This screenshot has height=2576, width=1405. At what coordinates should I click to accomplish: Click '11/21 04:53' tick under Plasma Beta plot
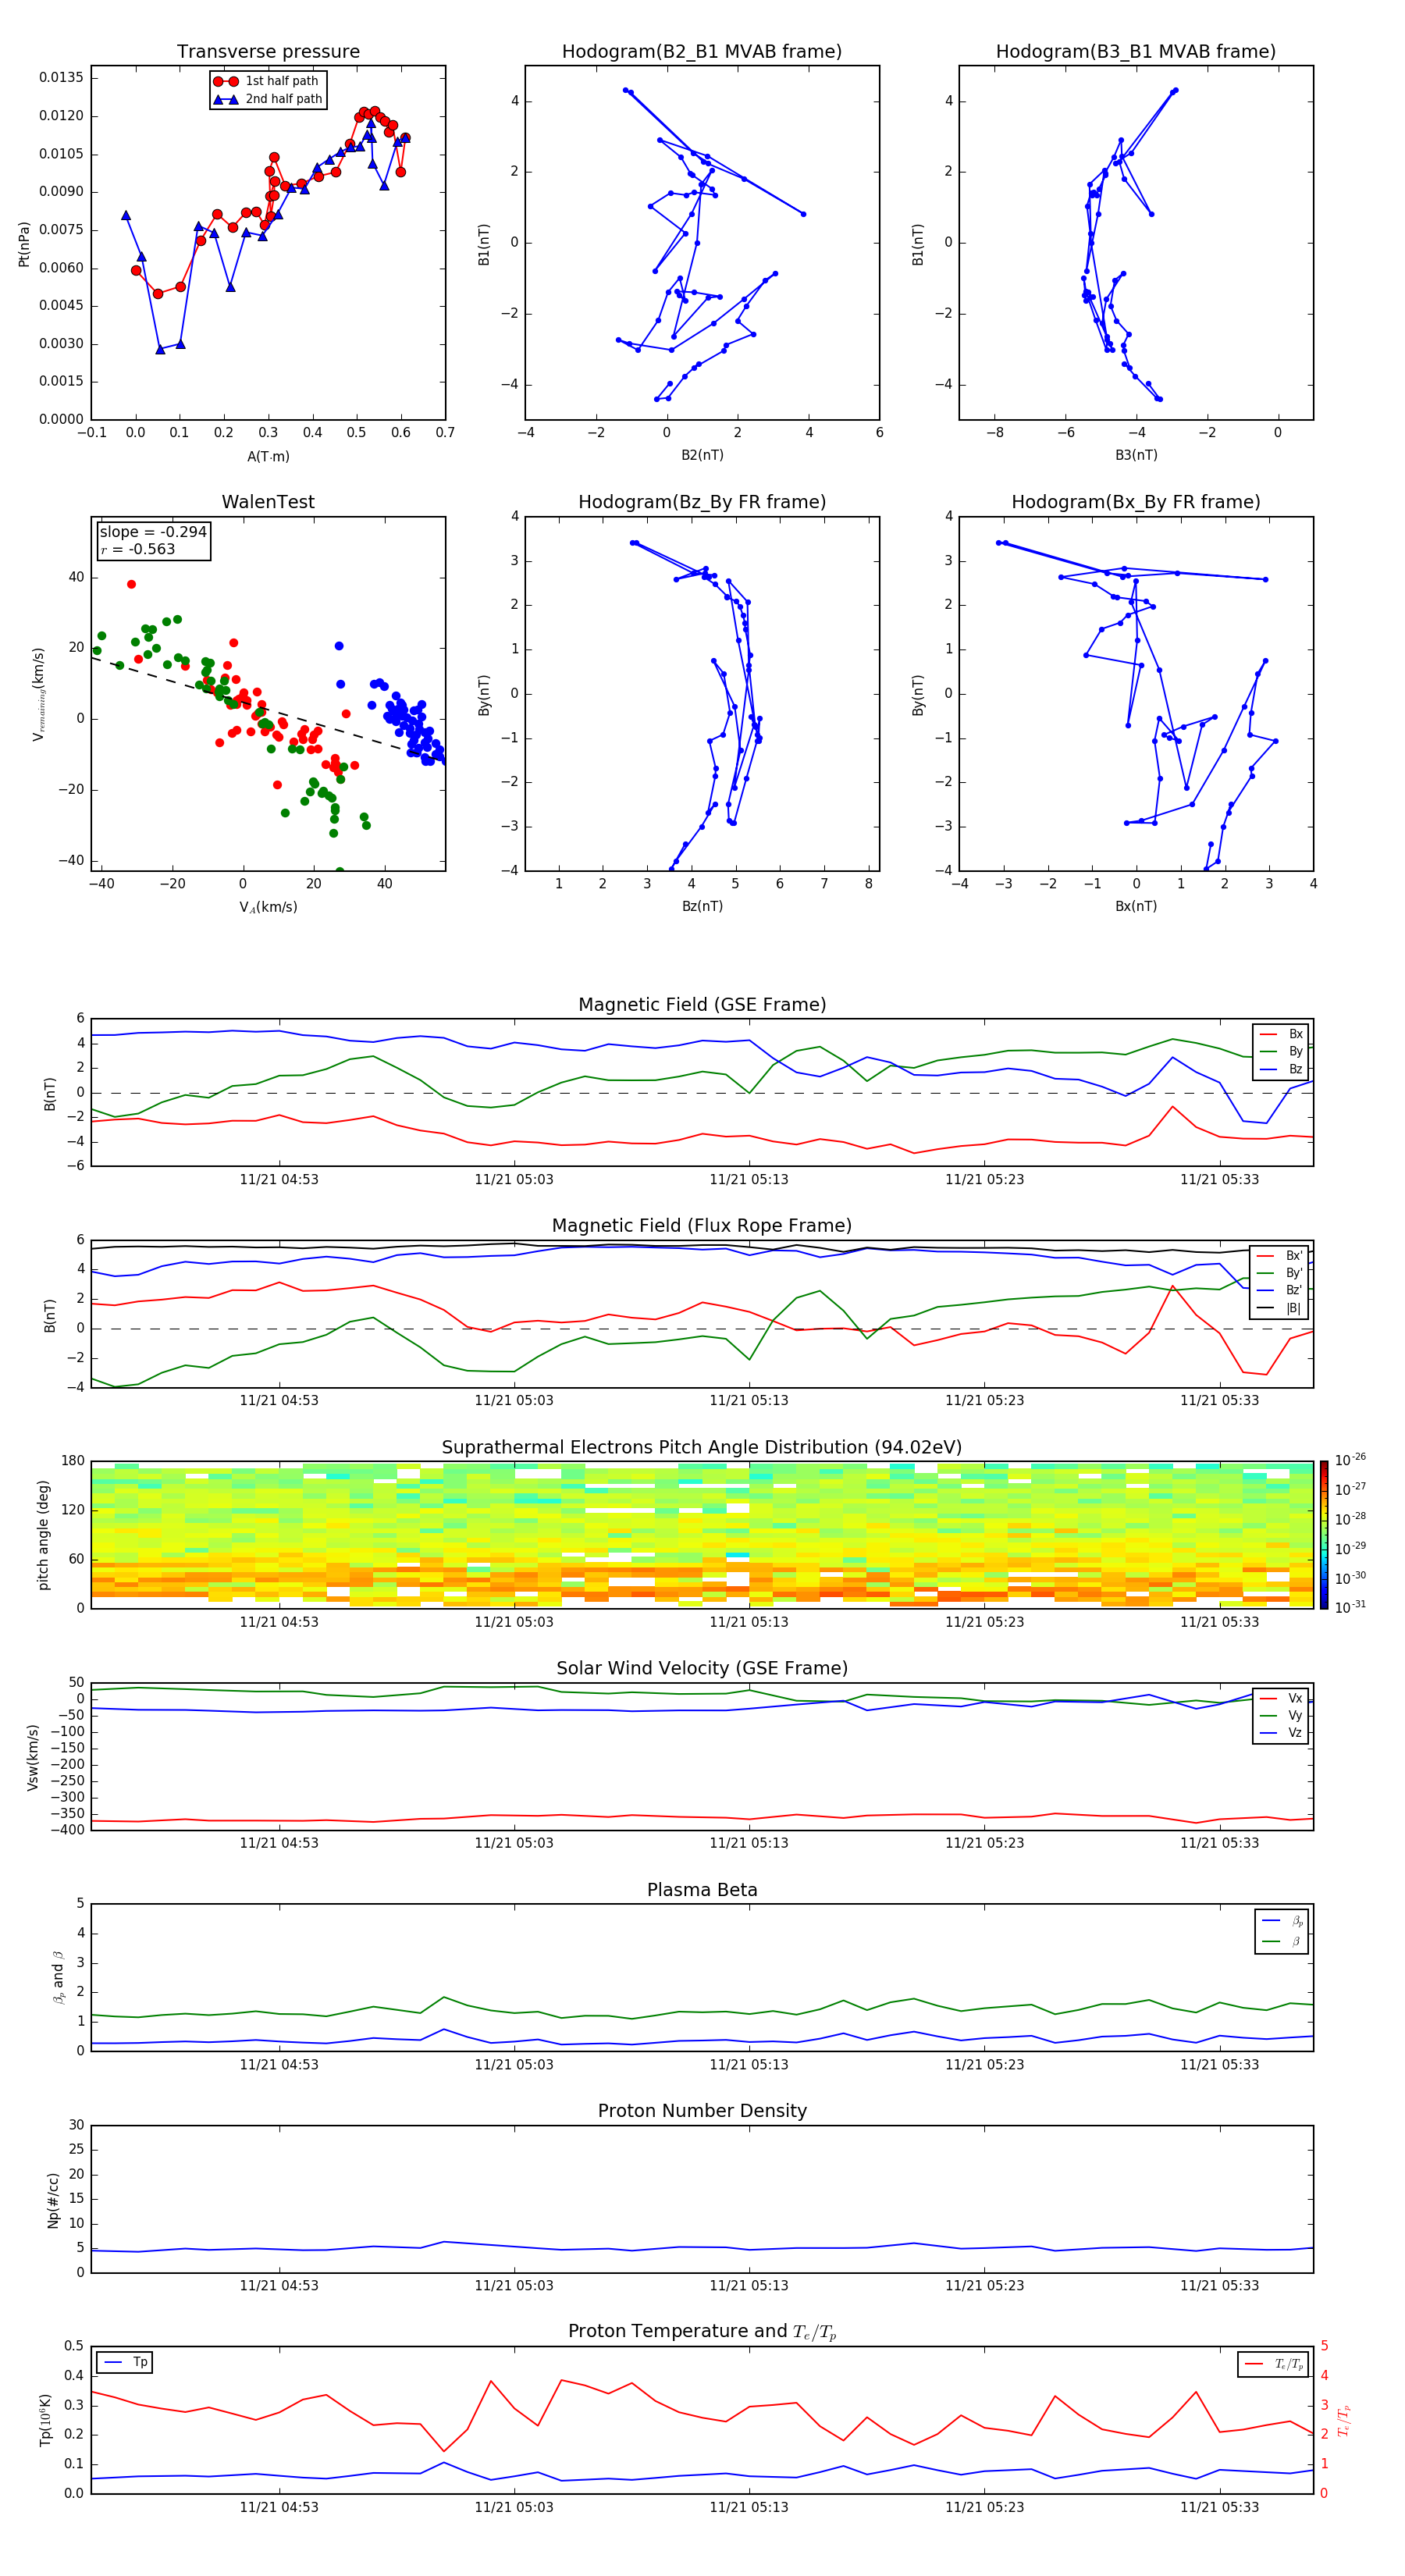279,2065
